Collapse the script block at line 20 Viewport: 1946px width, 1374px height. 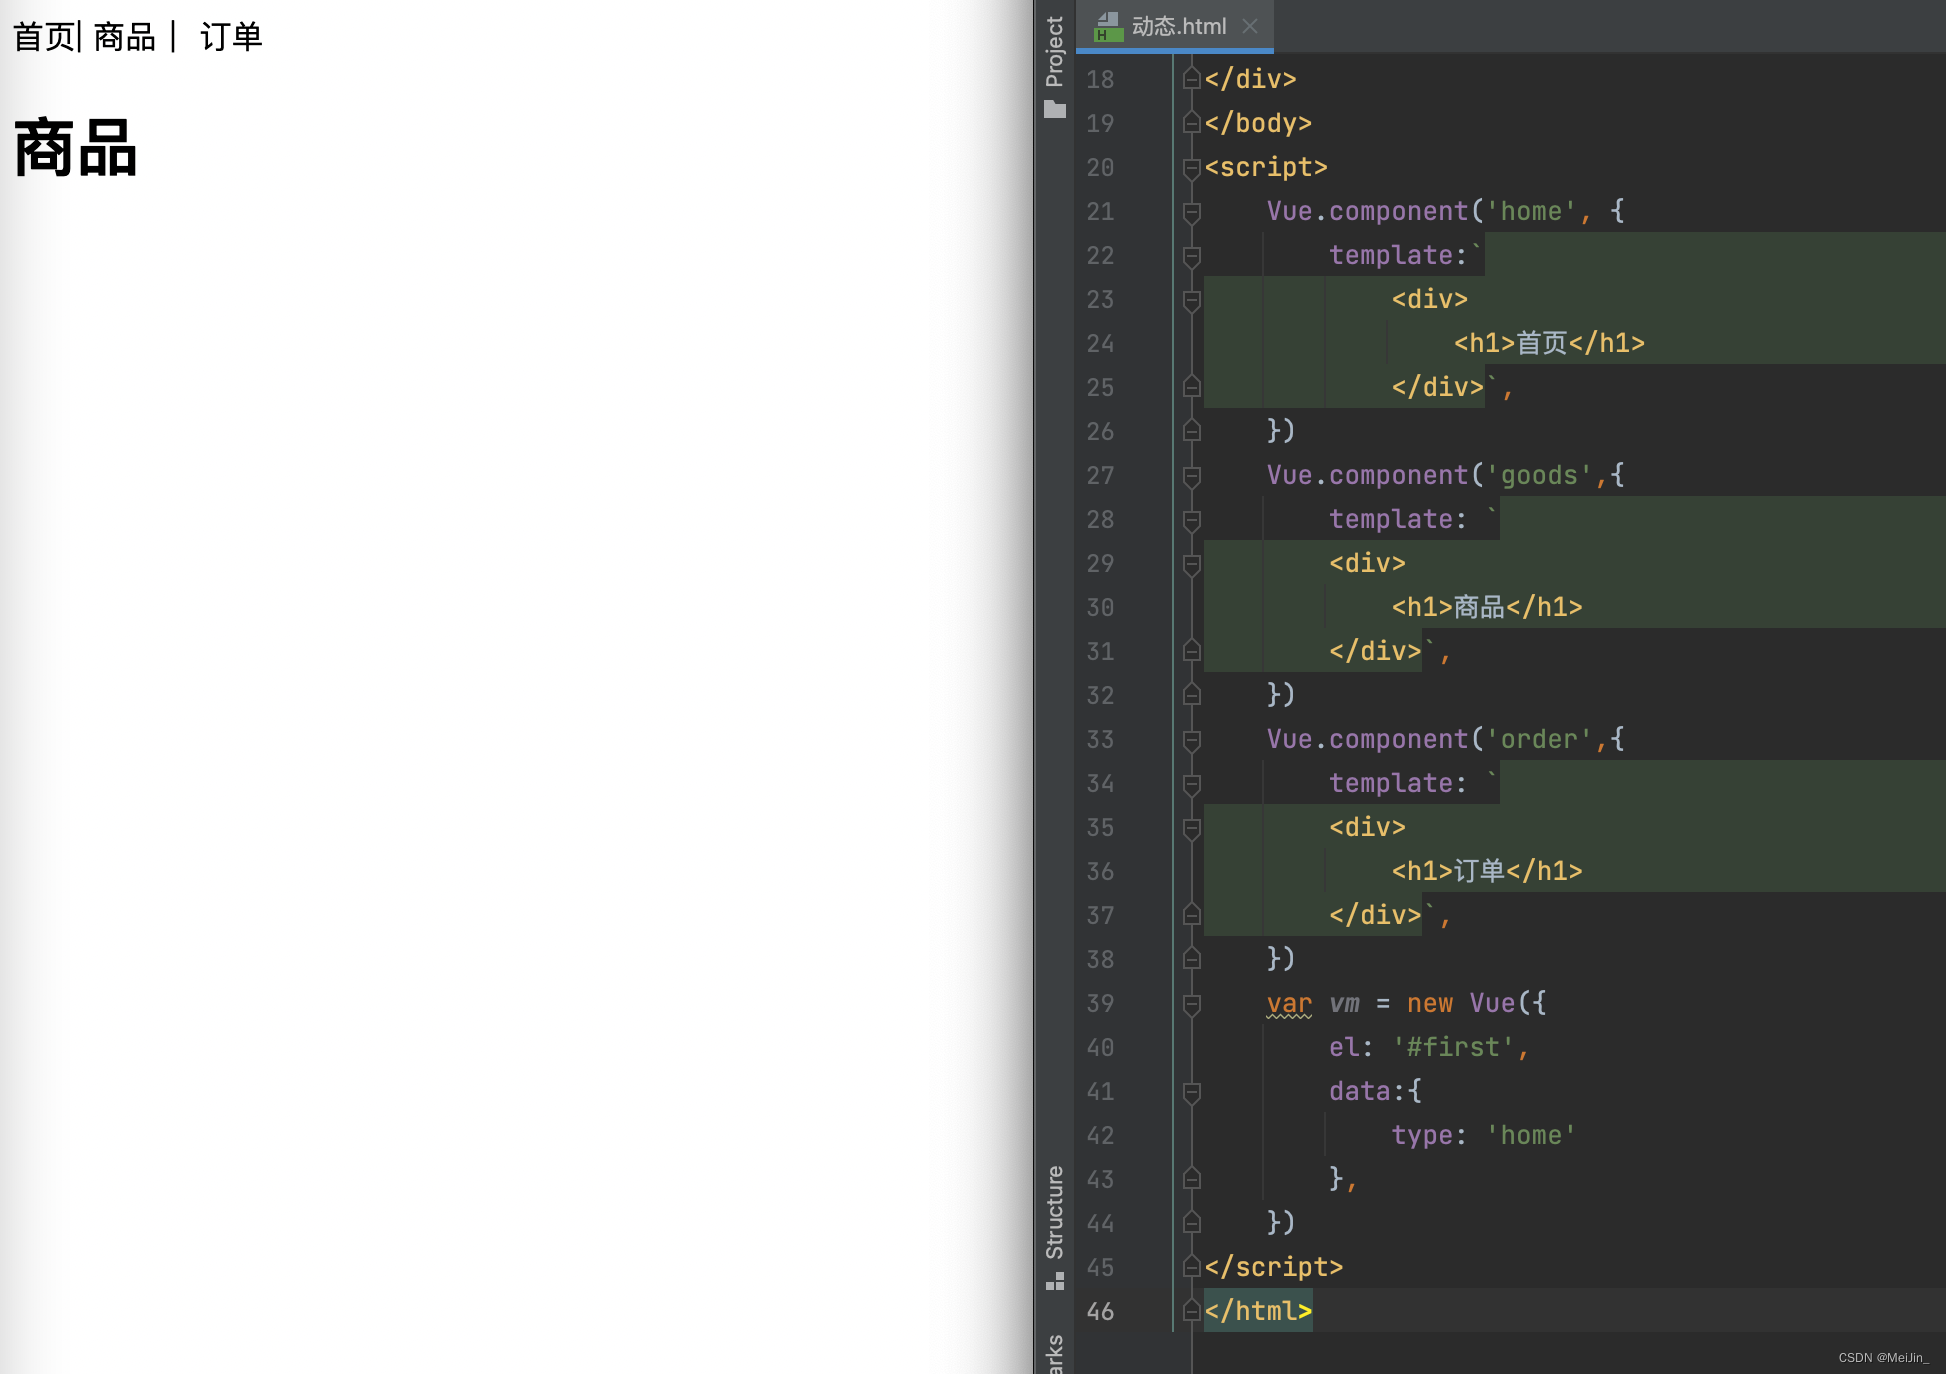coord(1191,168)
